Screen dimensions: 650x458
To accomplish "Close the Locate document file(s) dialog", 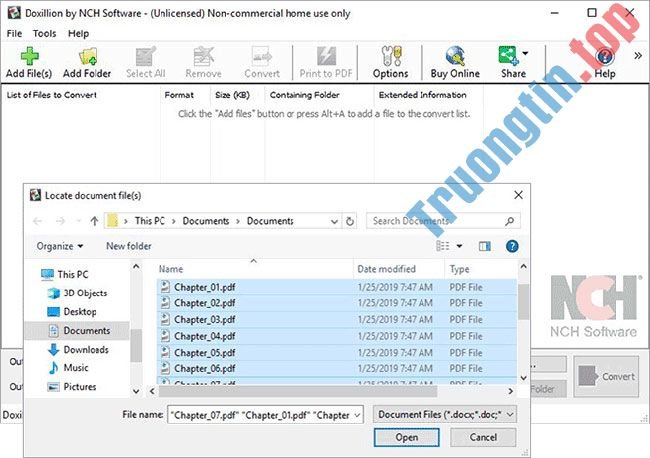I will click(x=518, y=195).
